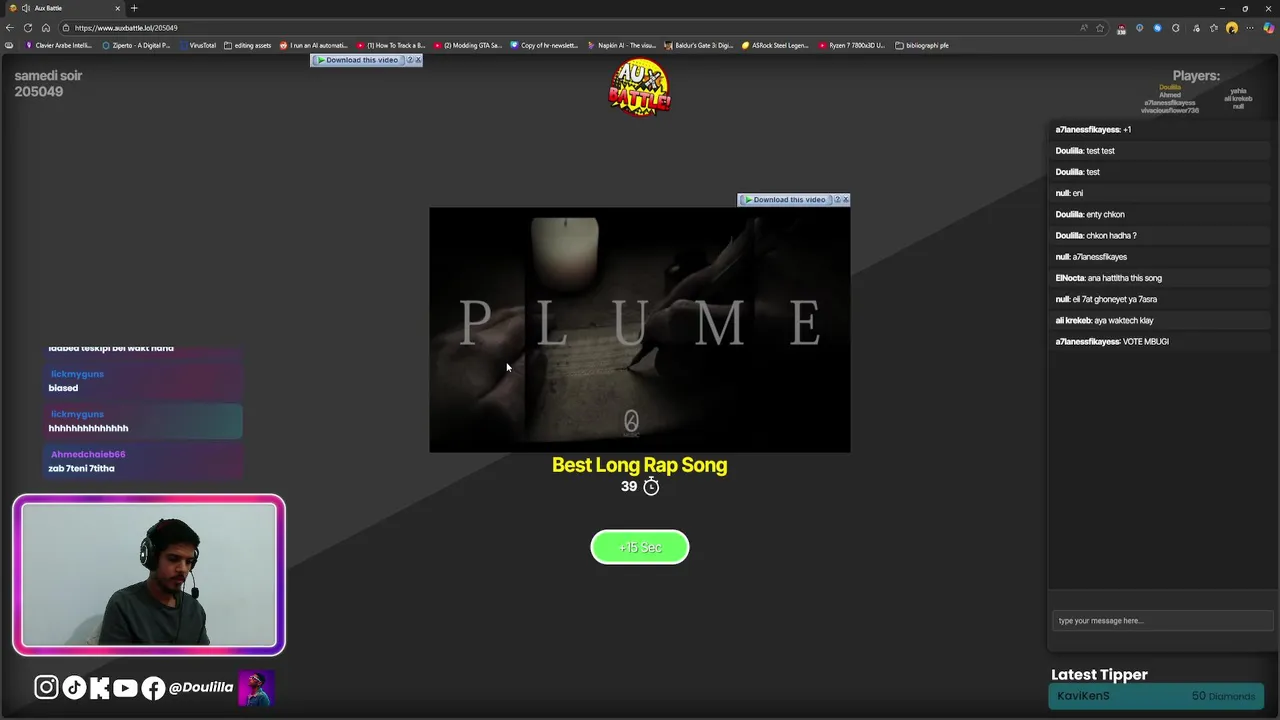Click the samedi soir room name

tap(48, 76)
